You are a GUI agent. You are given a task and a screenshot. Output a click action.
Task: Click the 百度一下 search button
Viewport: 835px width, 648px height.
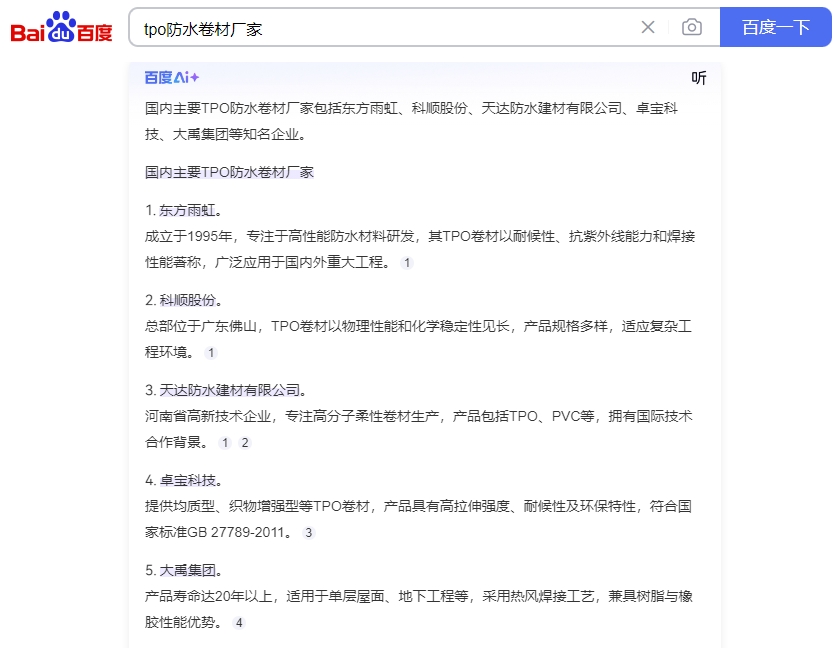tap(776, 27)
